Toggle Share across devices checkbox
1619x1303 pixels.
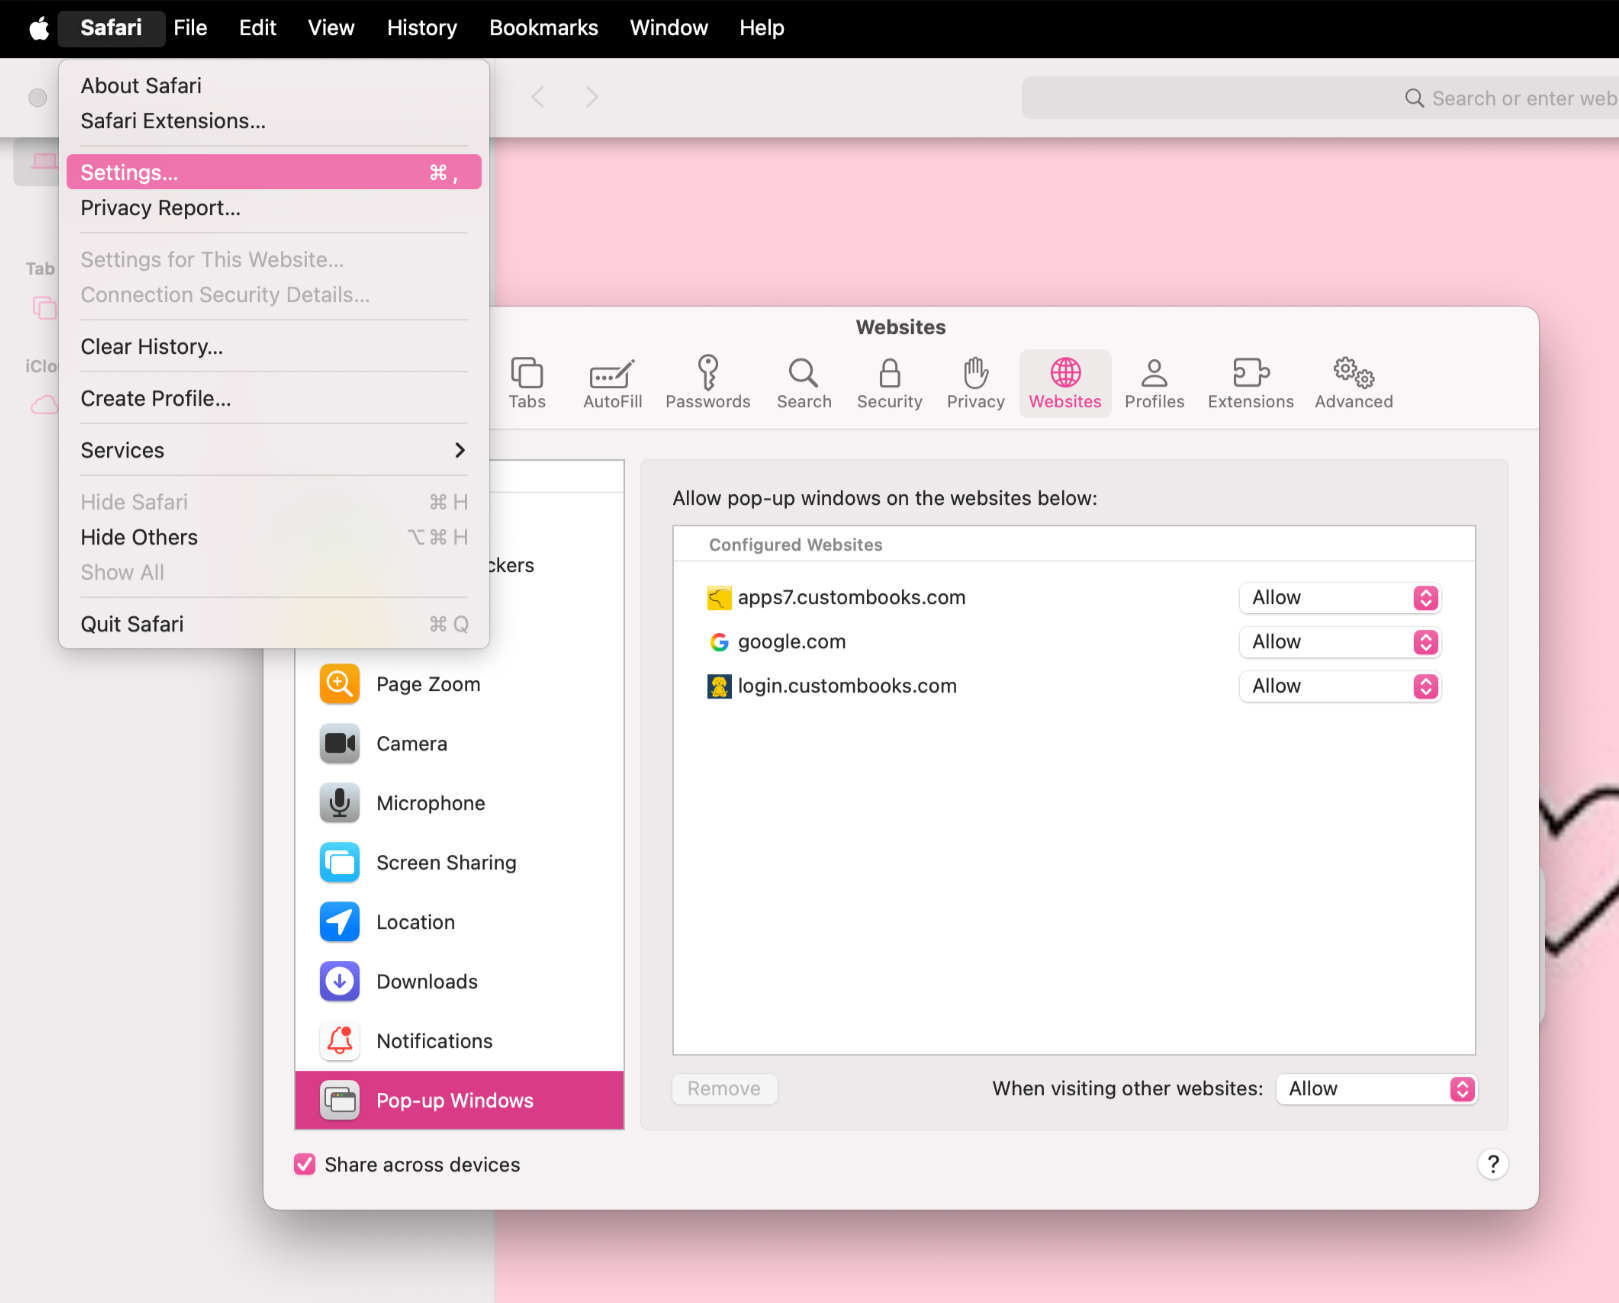[305, 1164]
